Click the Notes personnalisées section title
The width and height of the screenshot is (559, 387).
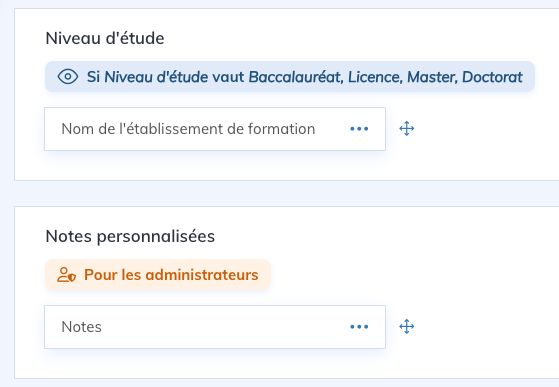pyautogui.click(x=130, y=236)
